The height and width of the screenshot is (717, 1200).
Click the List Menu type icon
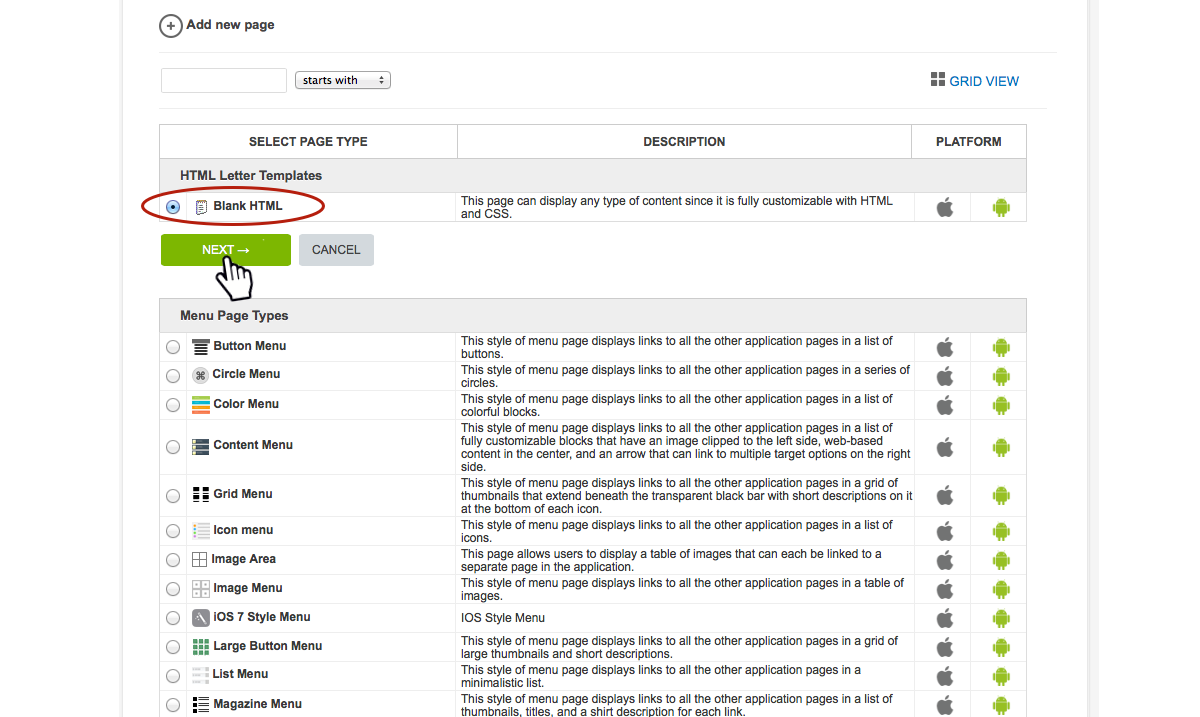200,675
